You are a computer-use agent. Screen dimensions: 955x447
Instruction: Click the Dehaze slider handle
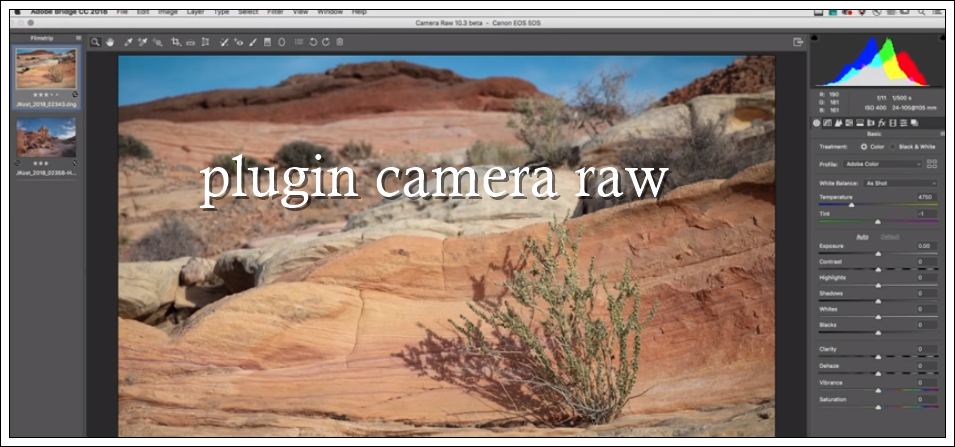click(878, 373)
